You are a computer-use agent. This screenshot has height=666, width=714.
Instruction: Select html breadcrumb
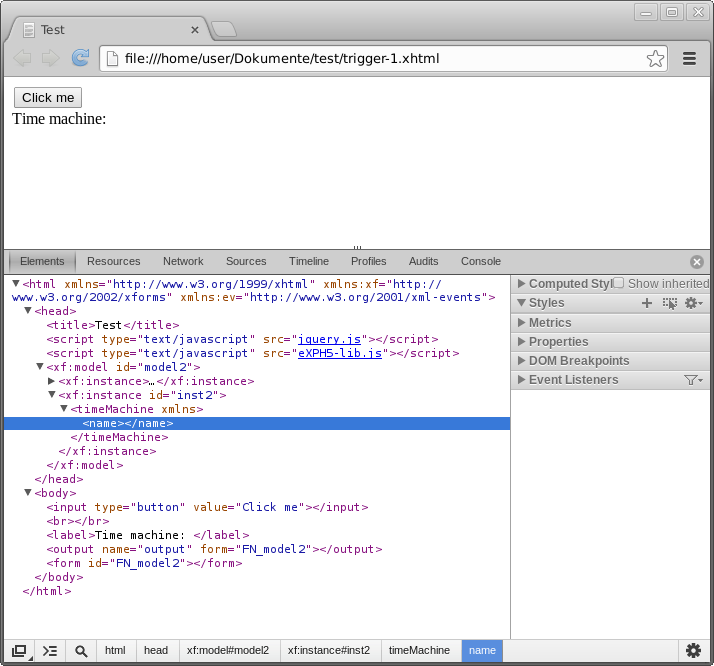pos(115,651)
